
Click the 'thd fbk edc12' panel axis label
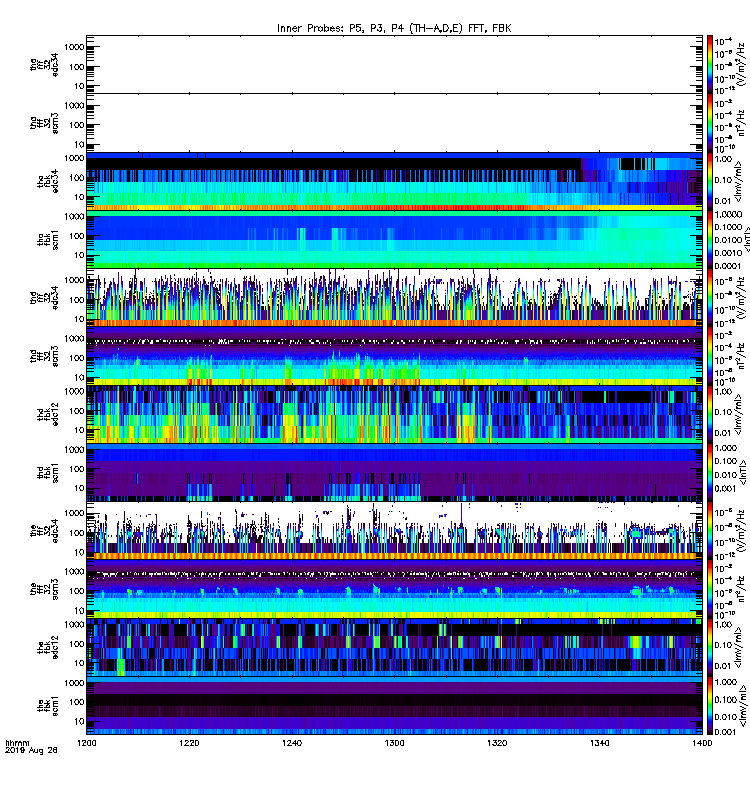point(48,415)
